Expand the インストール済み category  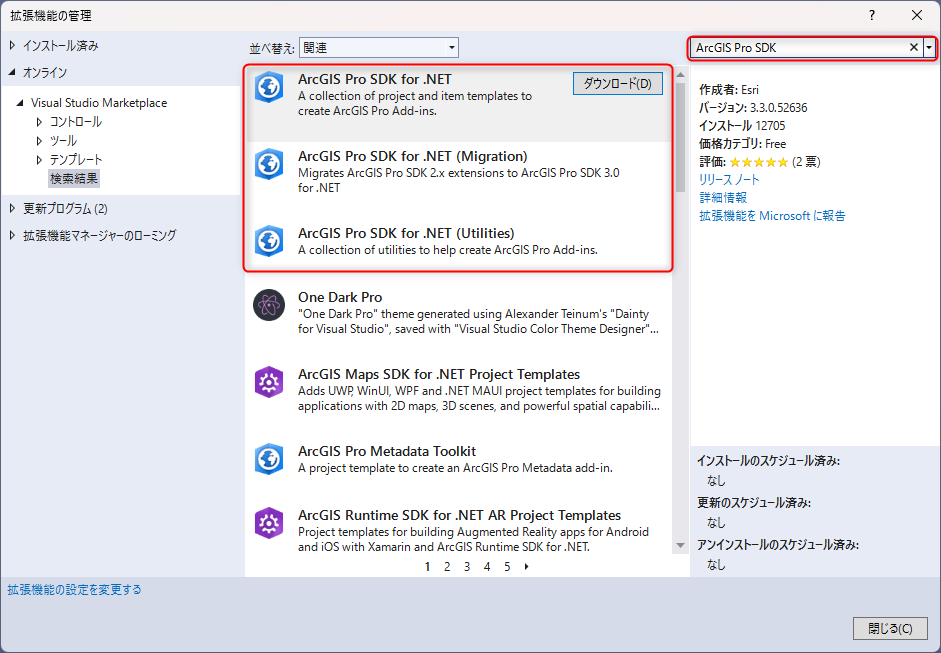13,46
